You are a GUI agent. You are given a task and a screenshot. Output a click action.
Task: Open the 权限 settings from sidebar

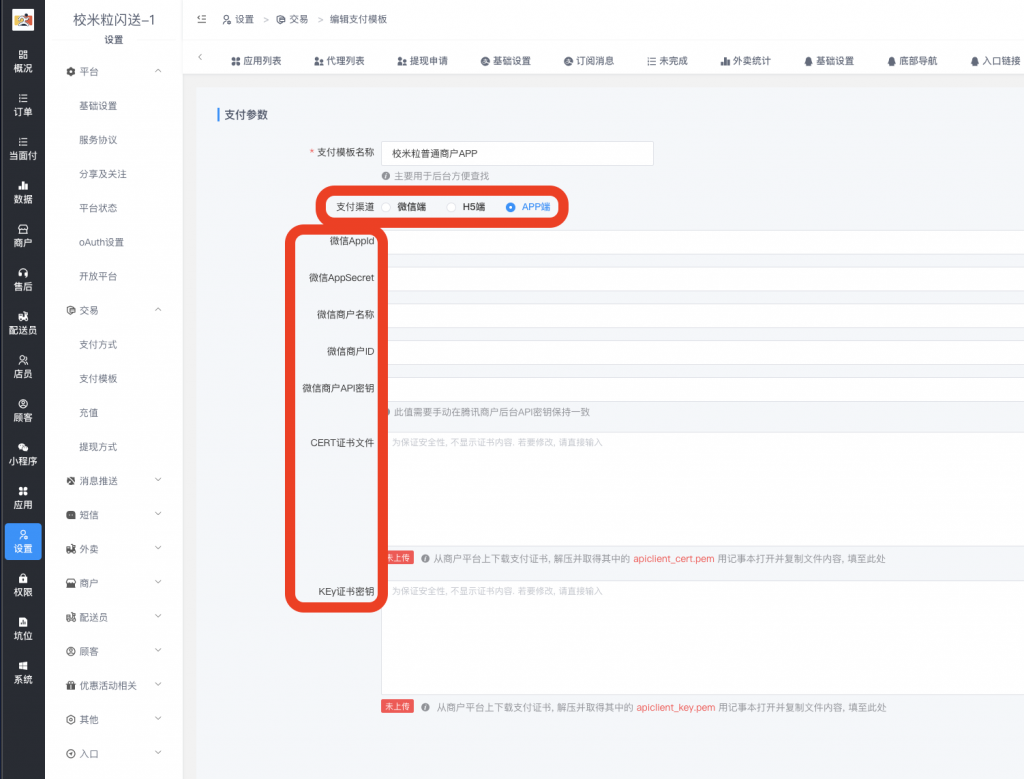(x=22, y=585)
